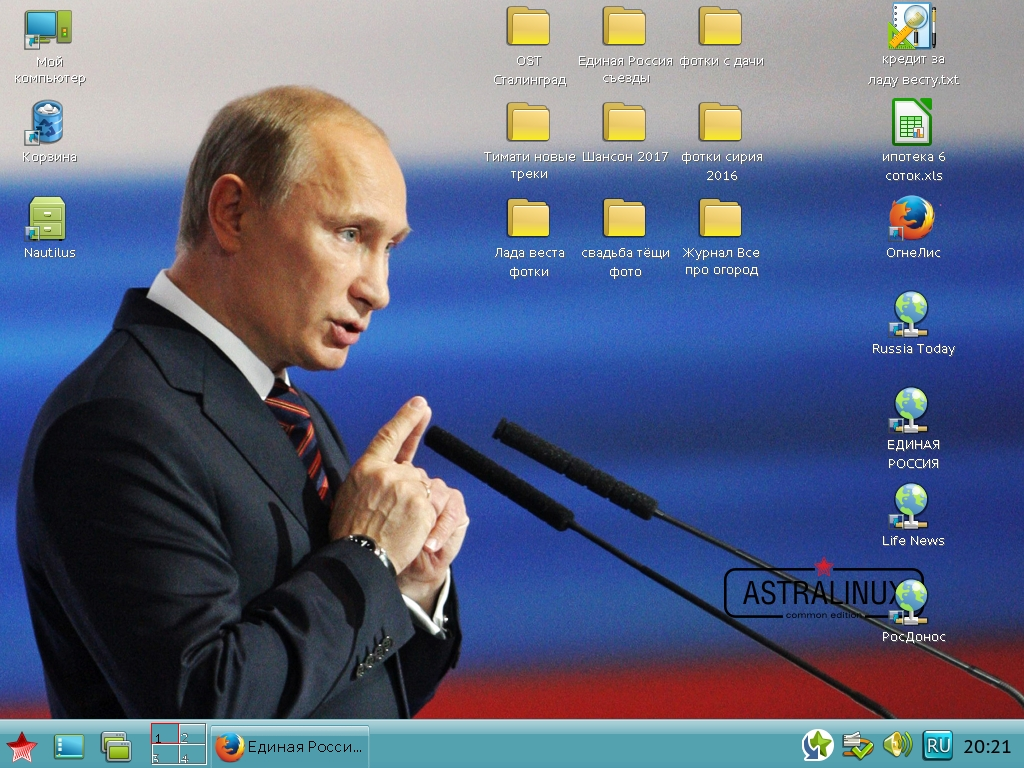
Task: Open the volume speaker tray icon
Action: click(897, 746)
